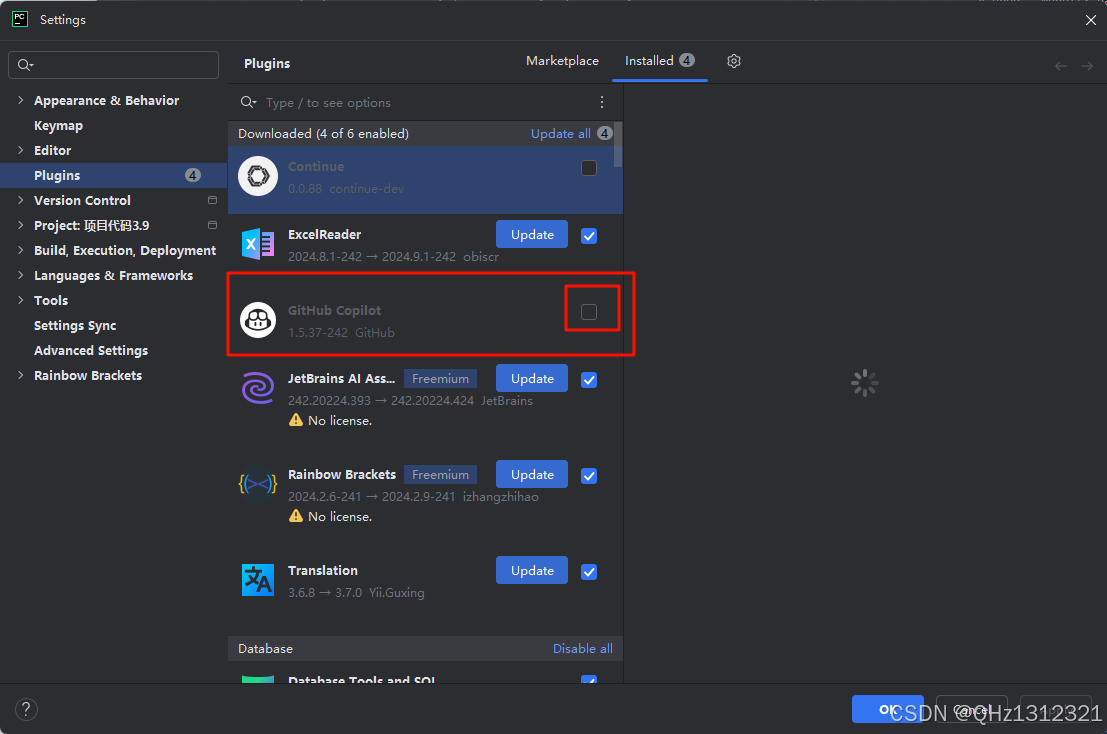This screenshot has height=734, width=1107.
Task: Open Settings Sync page
Action: pos(75,325)
